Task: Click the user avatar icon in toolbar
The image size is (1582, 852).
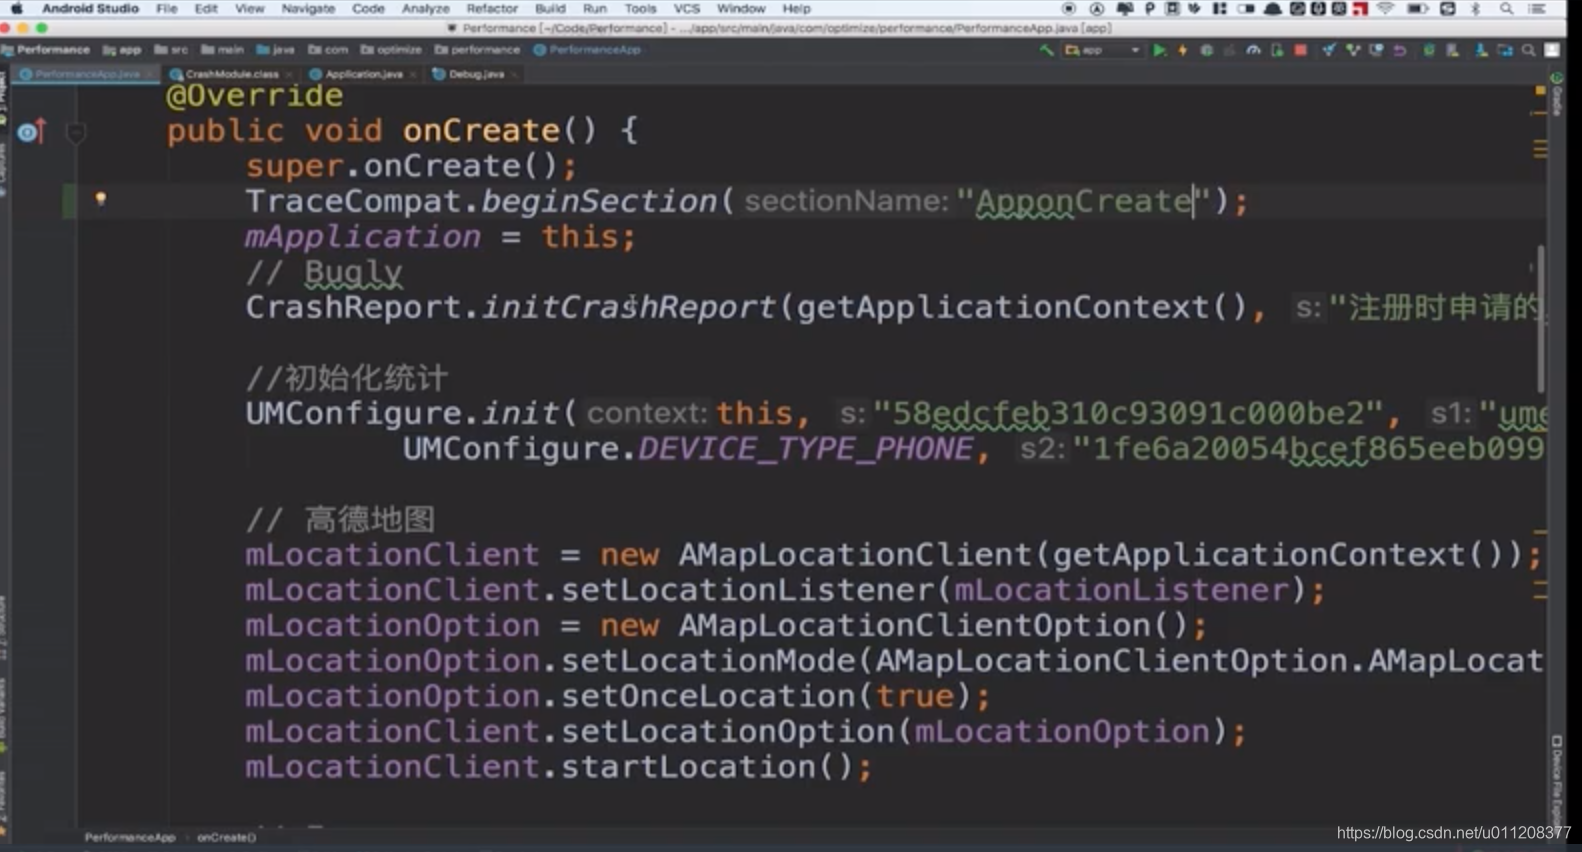Action: (x=1552, y=49)
